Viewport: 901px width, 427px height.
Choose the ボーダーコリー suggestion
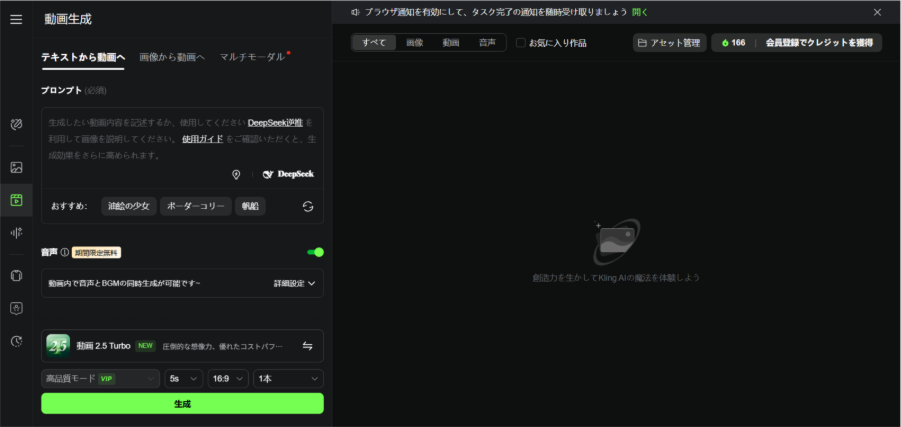[x=196, y=206]
